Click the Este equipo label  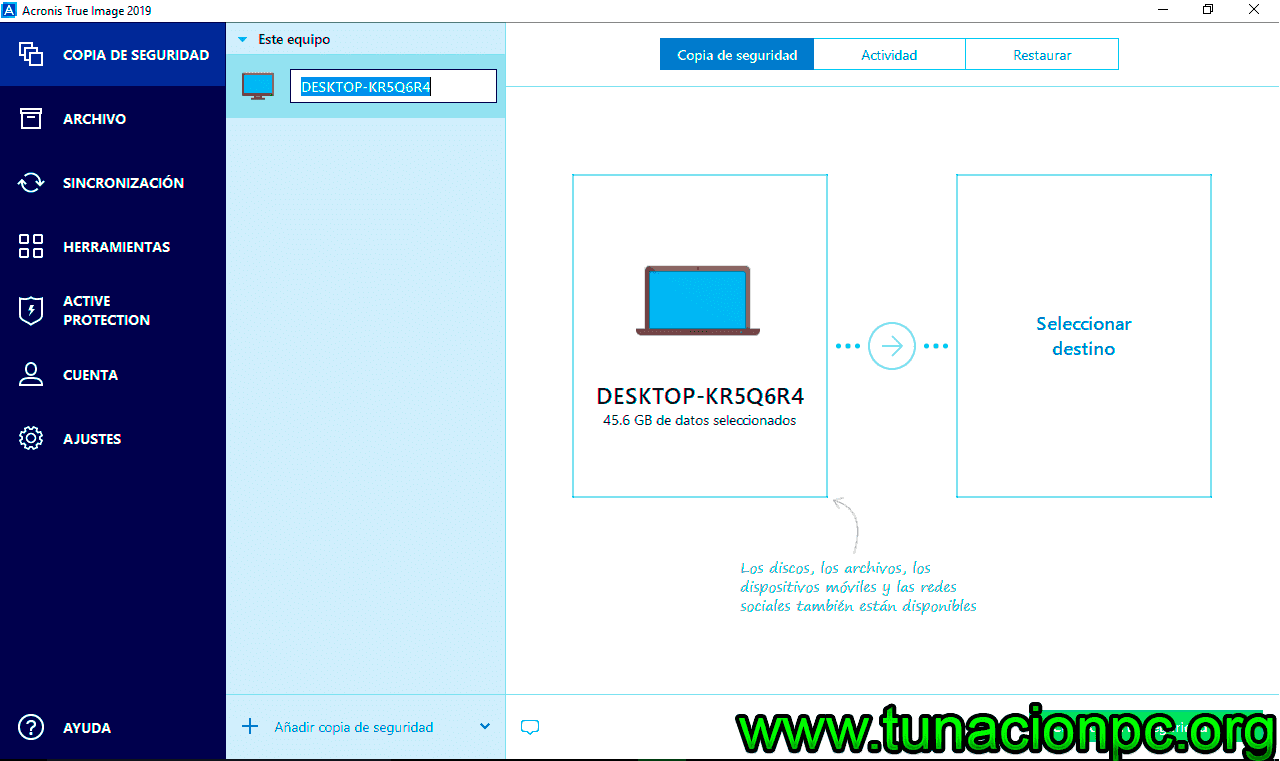point(294,40)
